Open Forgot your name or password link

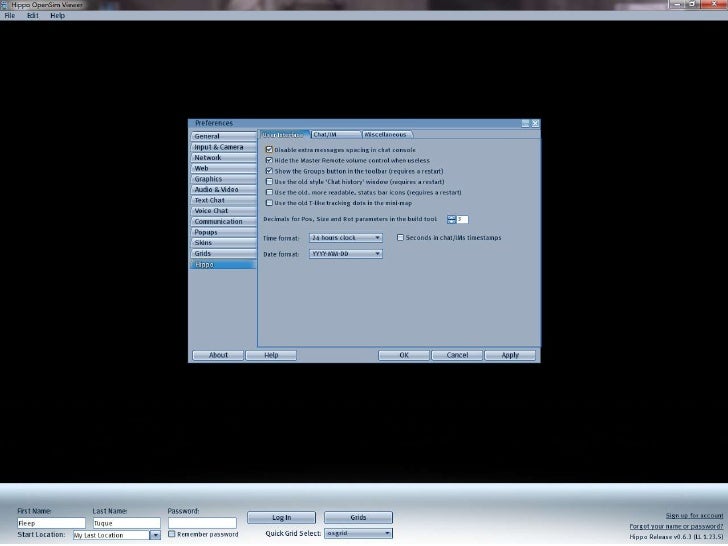coord(676,526)
